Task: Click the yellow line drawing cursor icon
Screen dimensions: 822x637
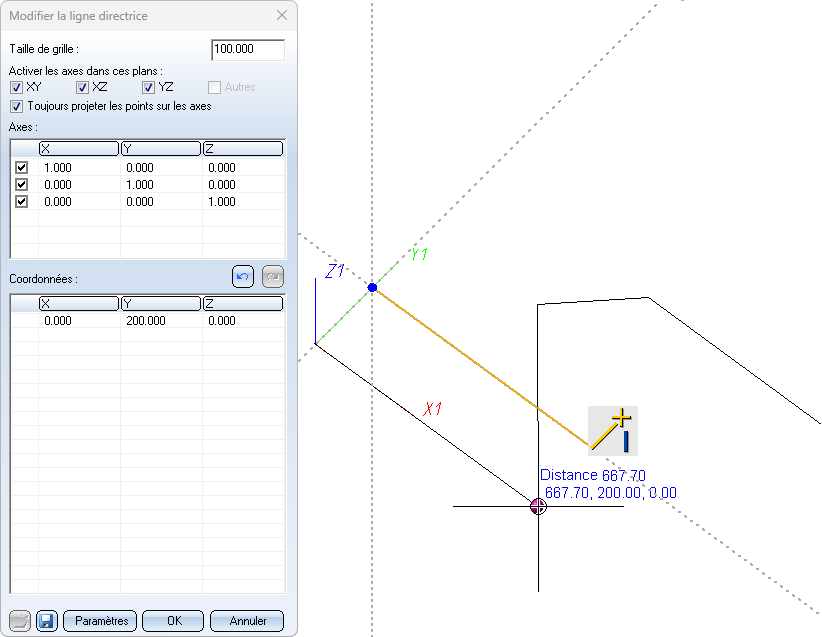Action: coord(612,430)
